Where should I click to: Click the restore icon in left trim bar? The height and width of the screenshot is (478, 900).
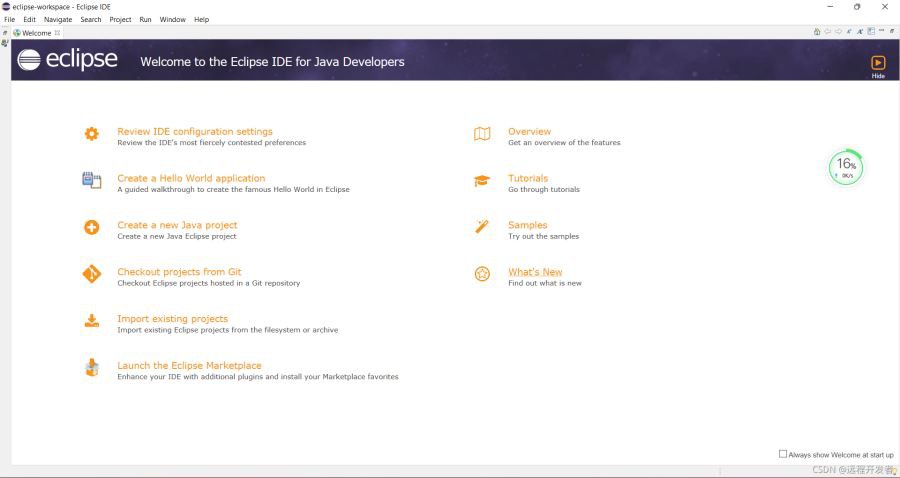coord(5,33)
